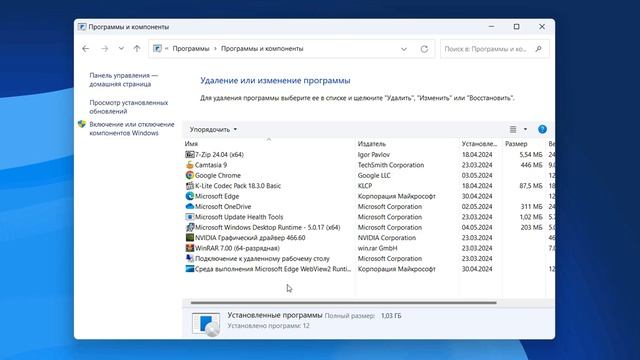Click the control panel icon in address bar
Viewport: 640px width, 360px height.
(157, 49)
